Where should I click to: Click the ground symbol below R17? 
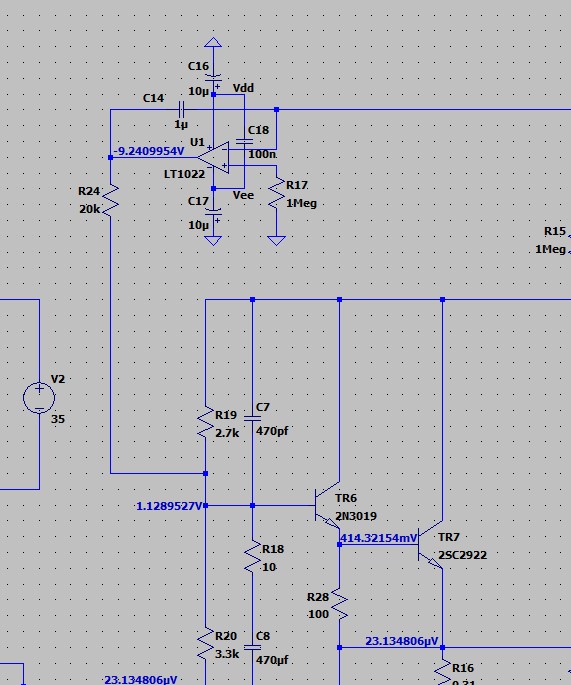(x=276, y=240)
